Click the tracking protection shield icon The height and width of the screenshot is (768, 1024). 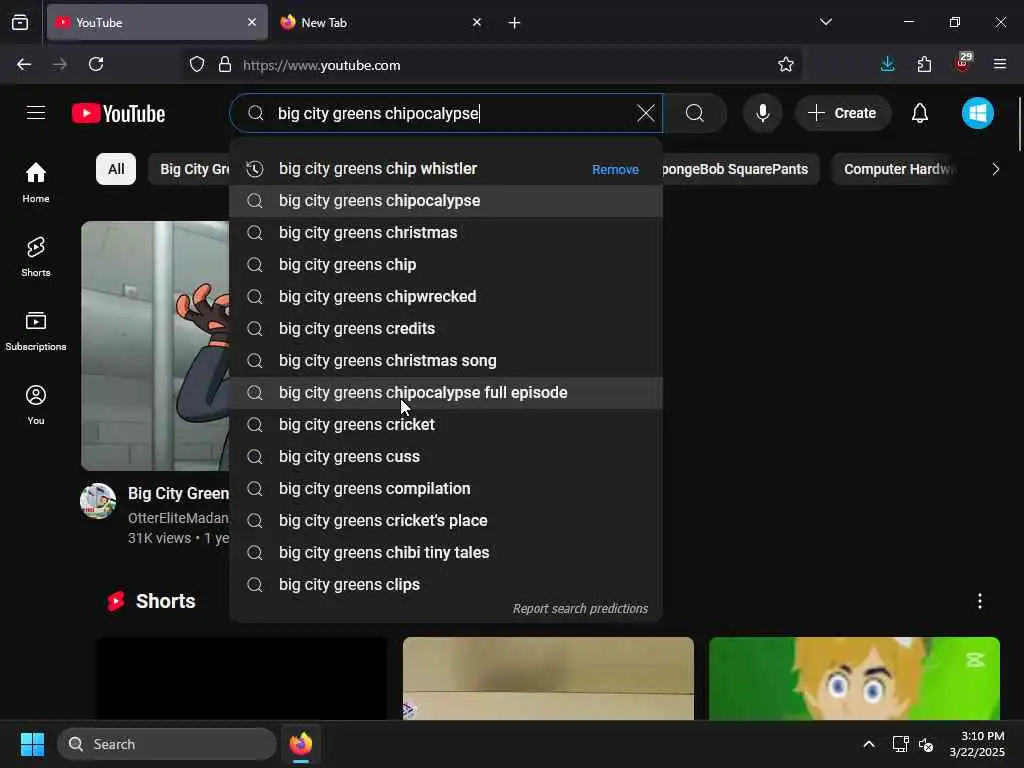[197, 64]
